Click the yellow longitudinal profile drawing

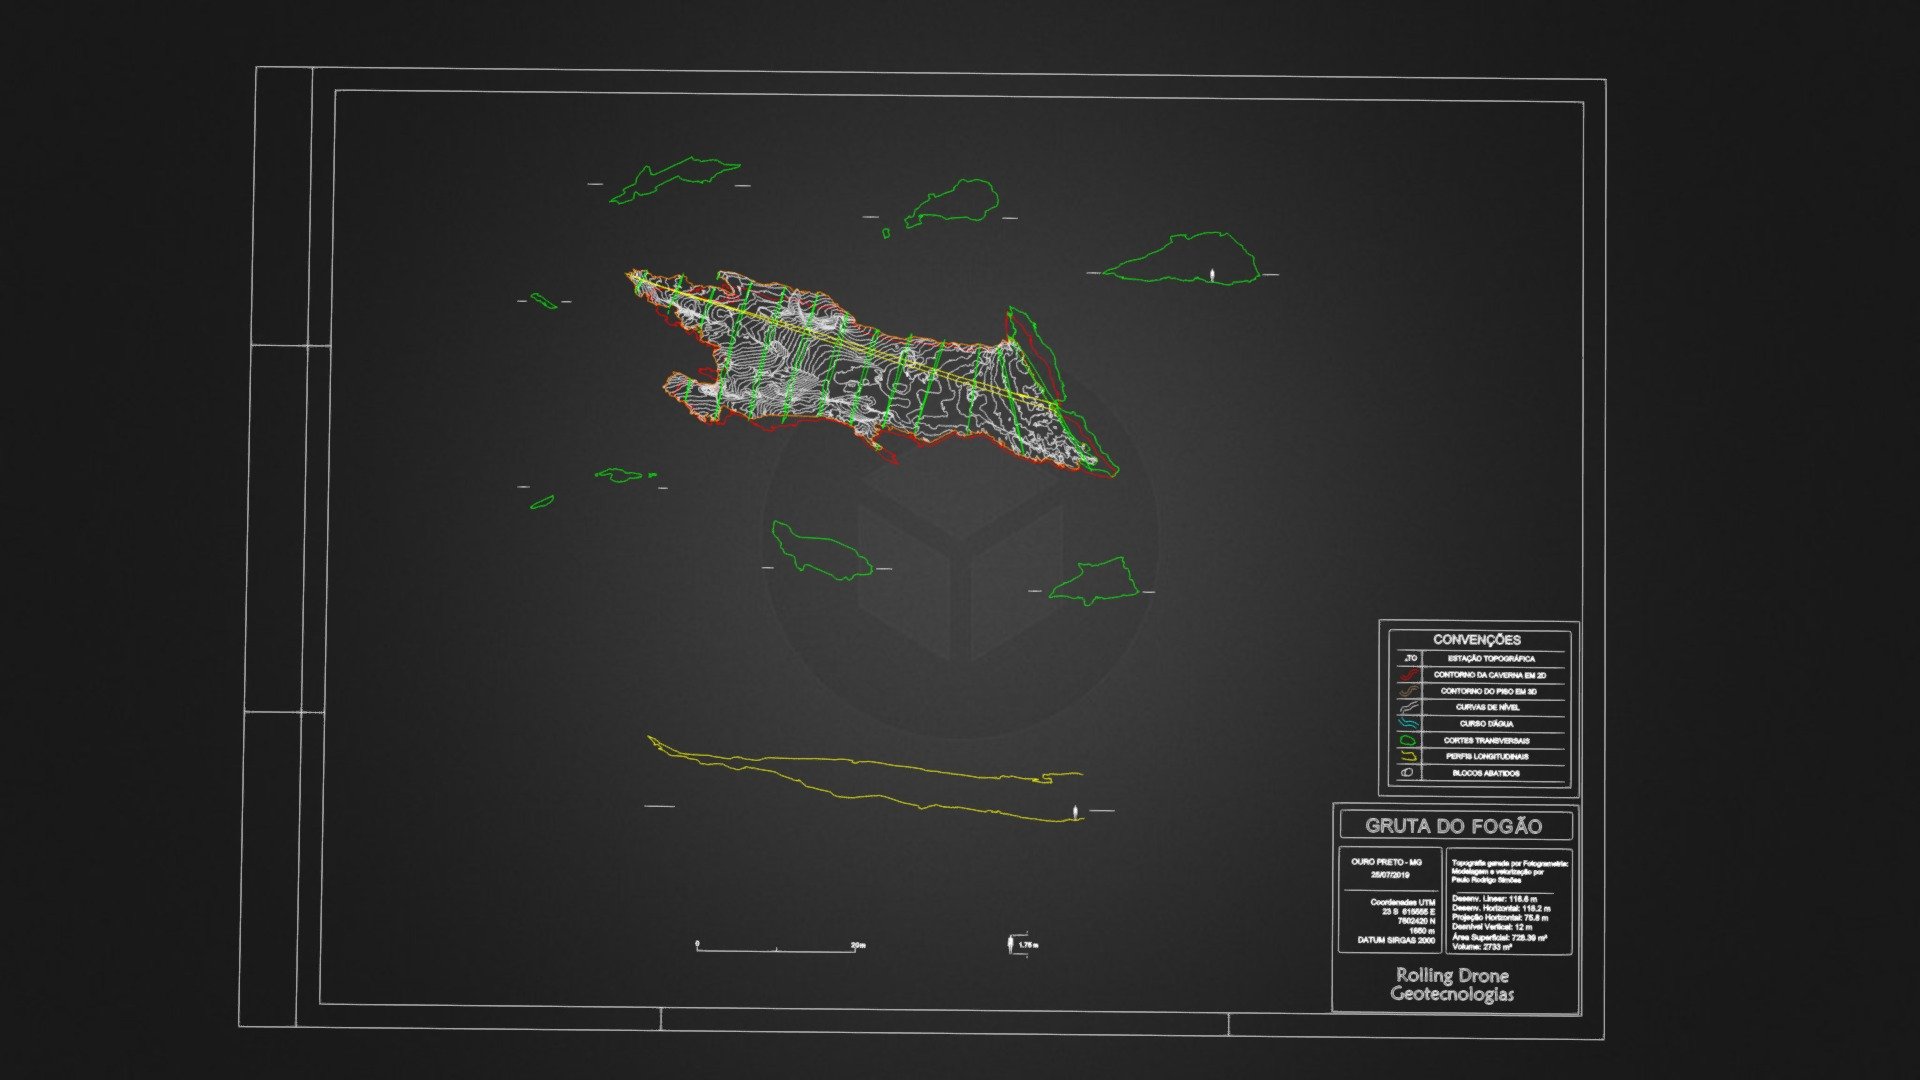click(x=864, y=780)
